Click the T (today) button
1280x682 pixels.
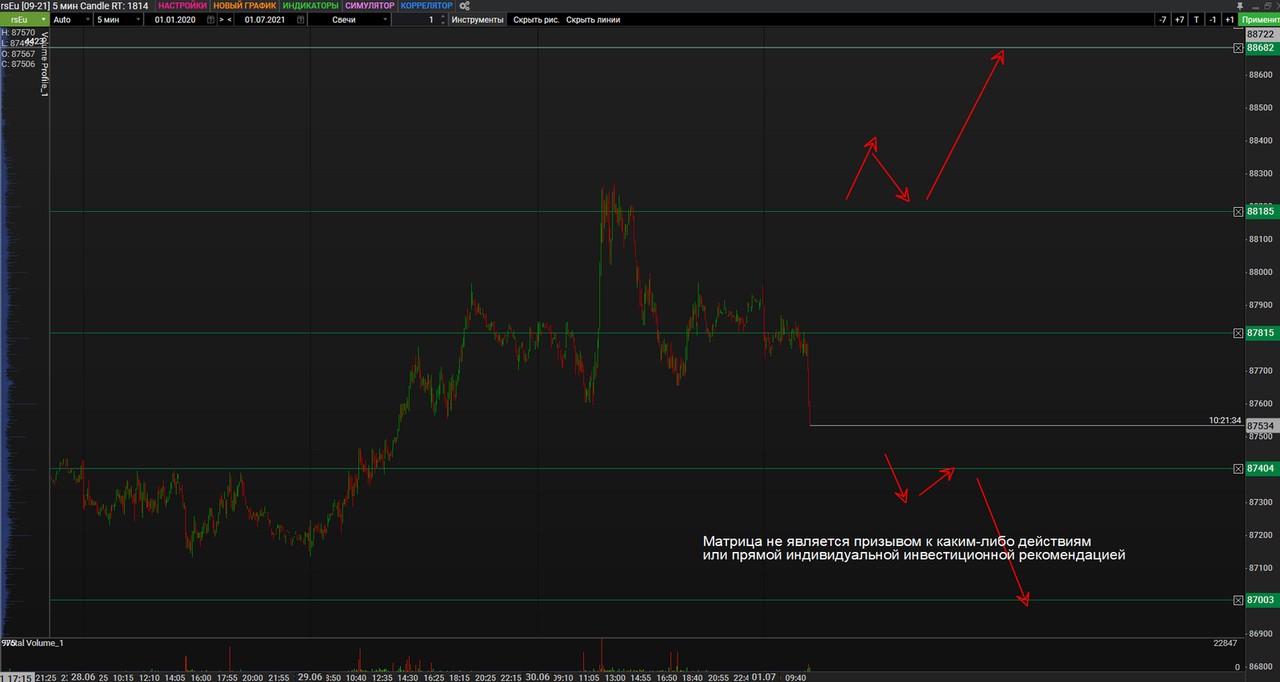(x=1196, y=19)
